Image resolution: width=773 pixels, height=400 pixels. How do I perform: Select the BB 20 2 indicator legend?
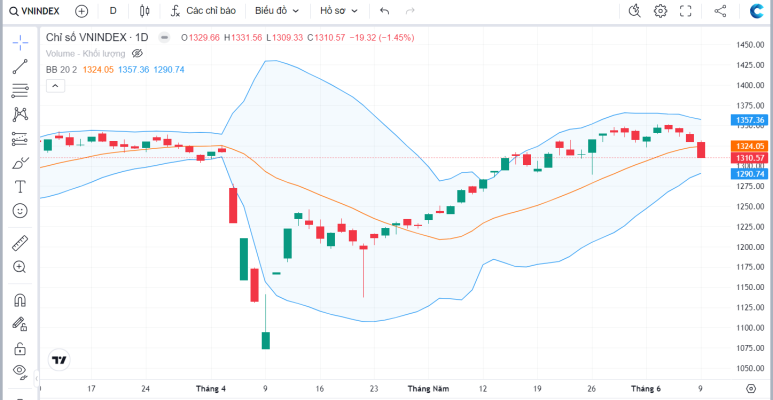(62, 70)
